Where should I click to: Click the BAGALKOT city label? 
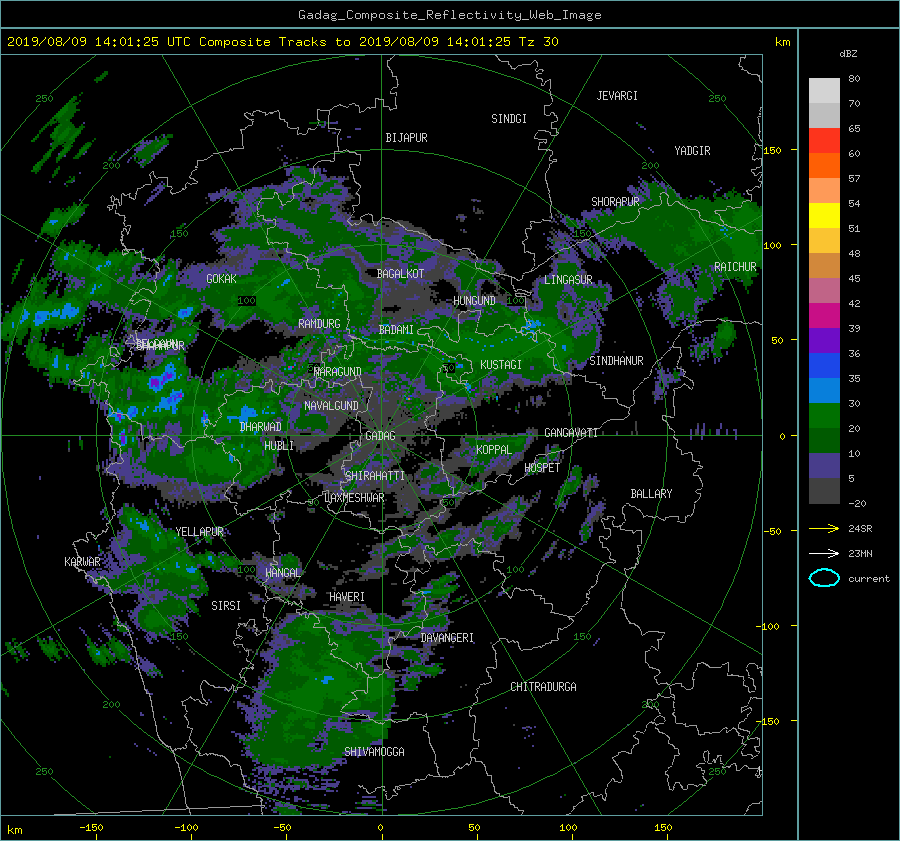coord(400,274)
